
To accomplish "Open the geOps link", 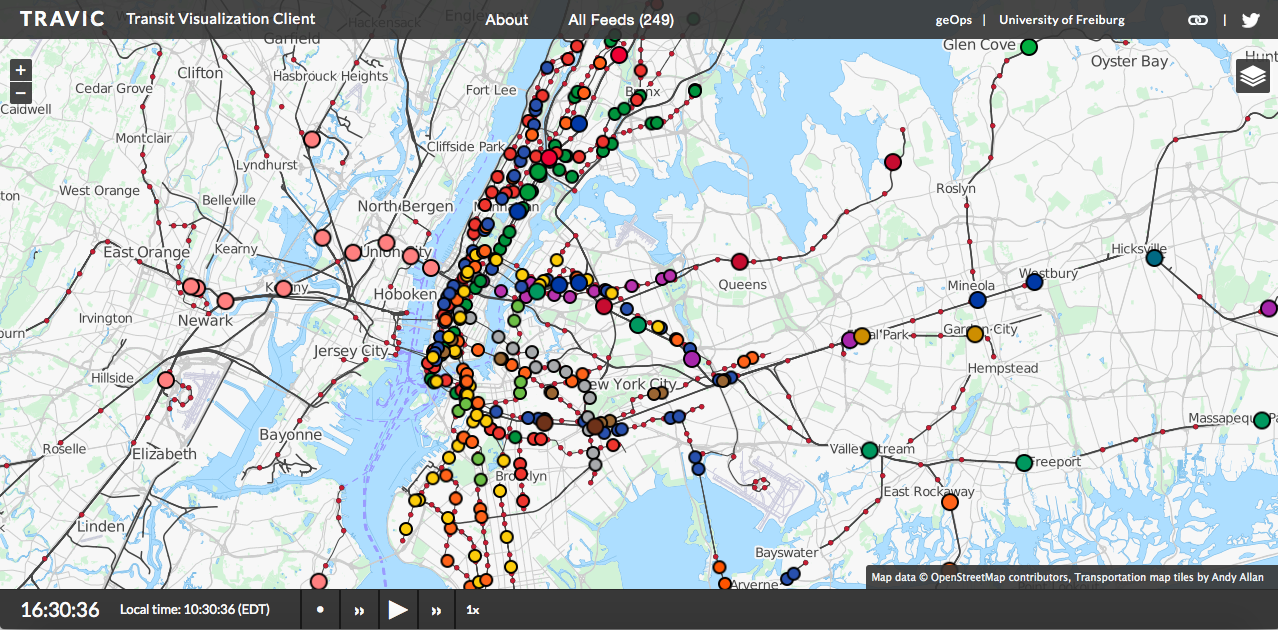I will [x=954, y=19].
